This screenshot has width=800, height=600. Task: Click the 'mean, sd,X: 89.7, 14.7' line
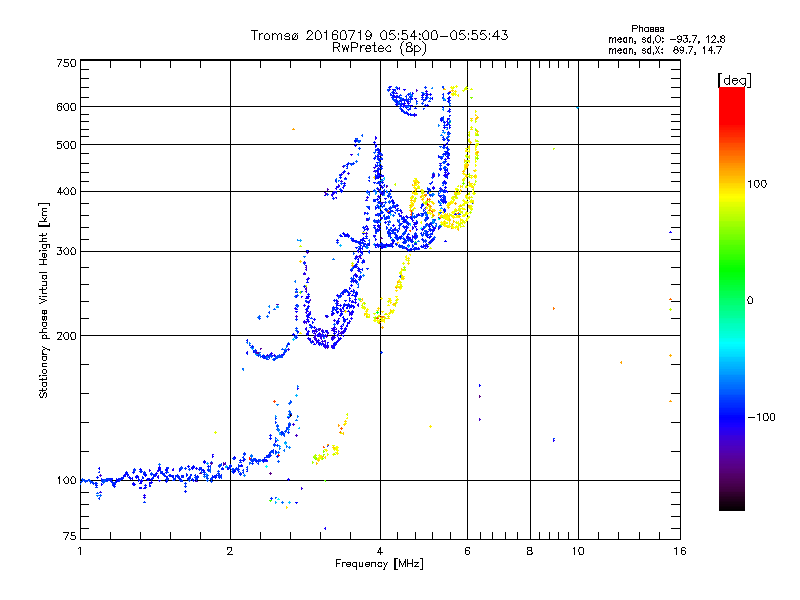[x=665, y=50]
